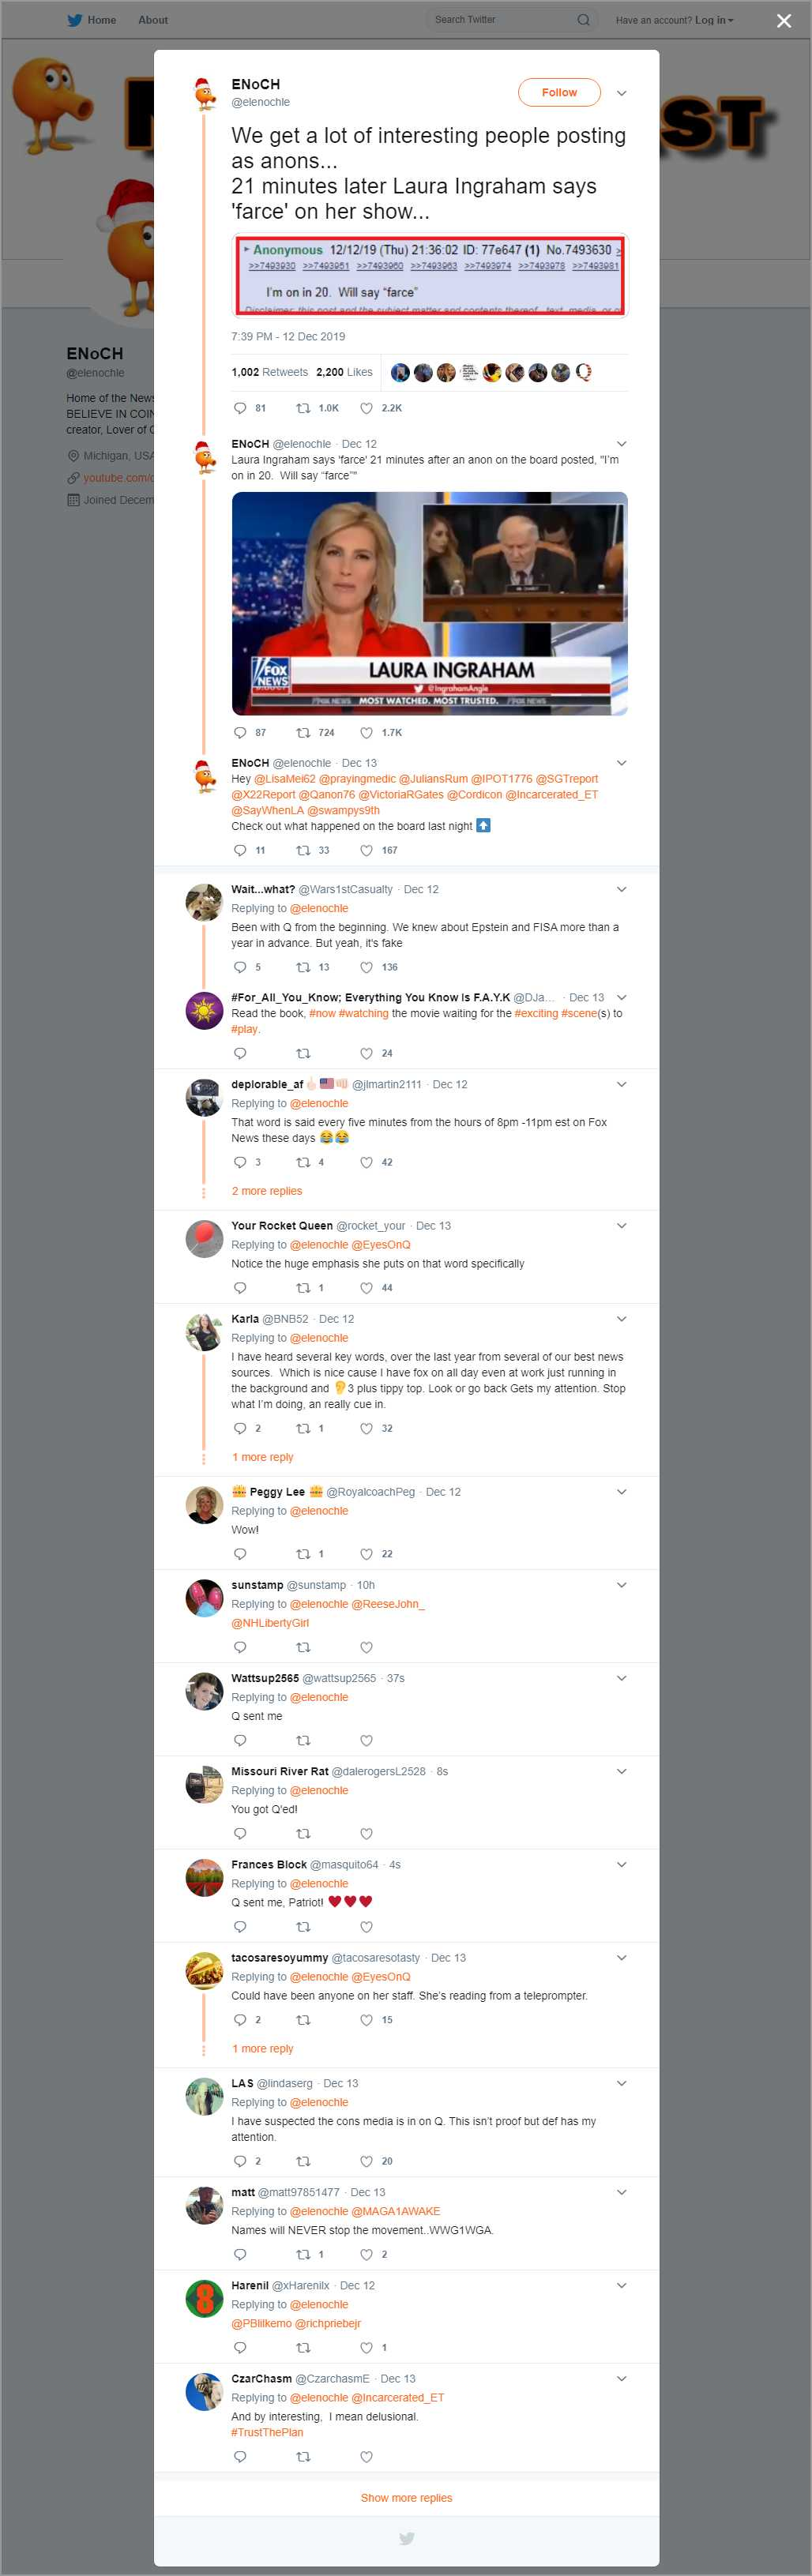This screenshot has width=812, height=2576.
Task: Retweet Wait...what?'s reply
Action: [304, 967]
